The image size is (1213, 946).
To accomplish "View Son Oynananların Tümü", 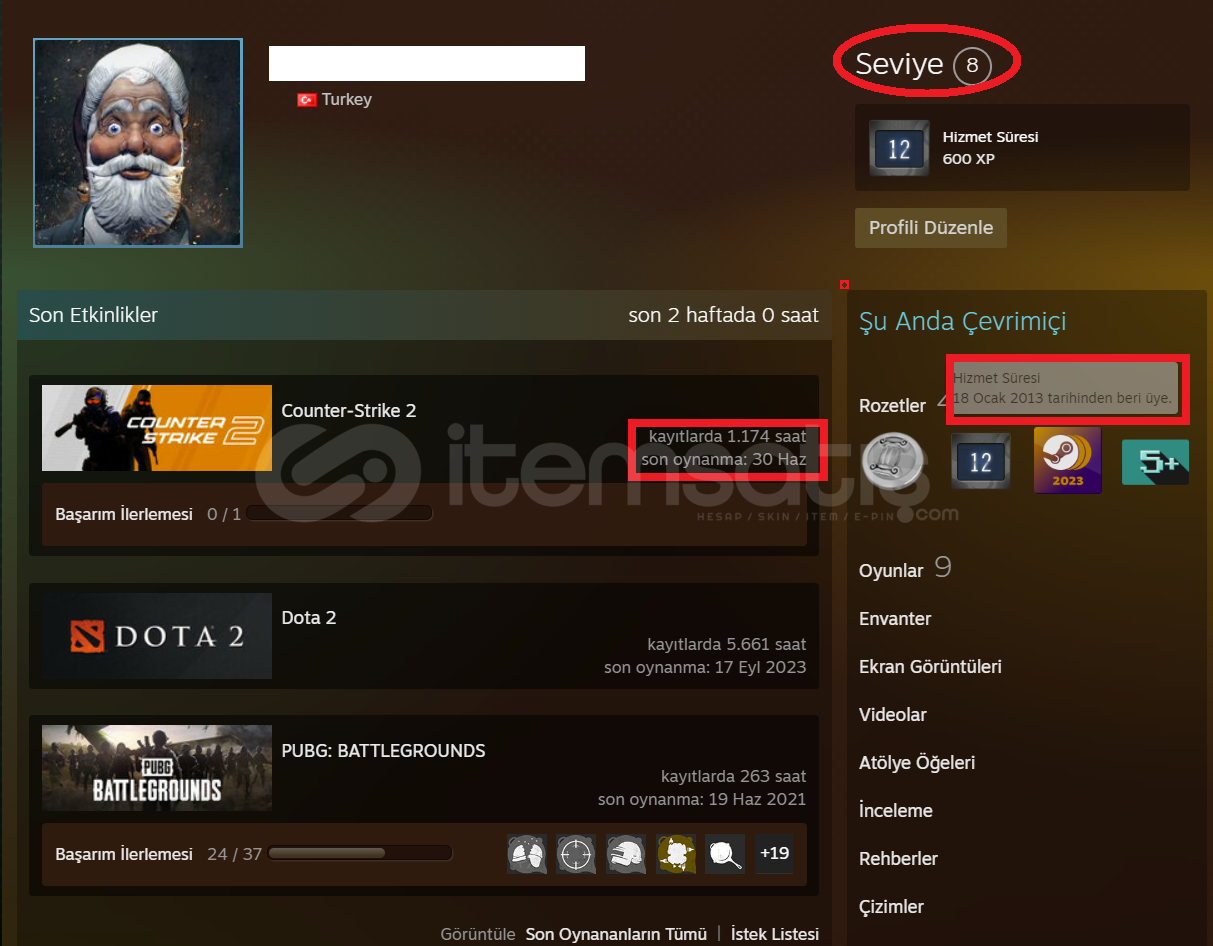I will pyautogui.click(x=616, y=934).
